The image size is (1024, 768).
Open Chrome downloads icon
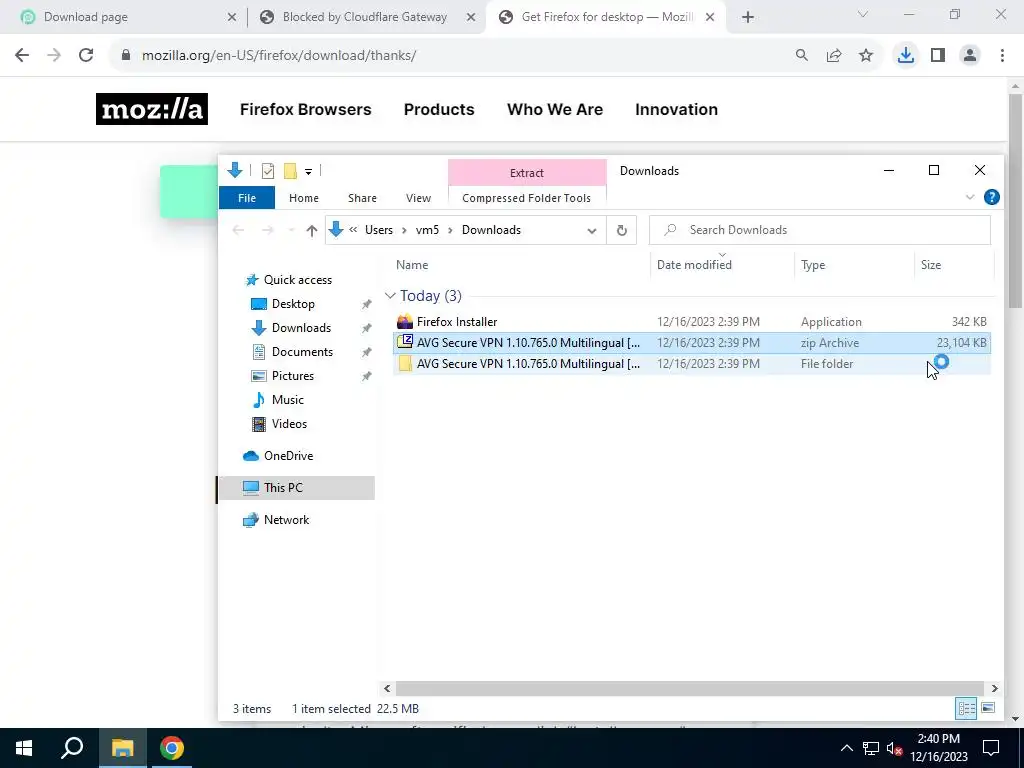[x=906, y=56]
